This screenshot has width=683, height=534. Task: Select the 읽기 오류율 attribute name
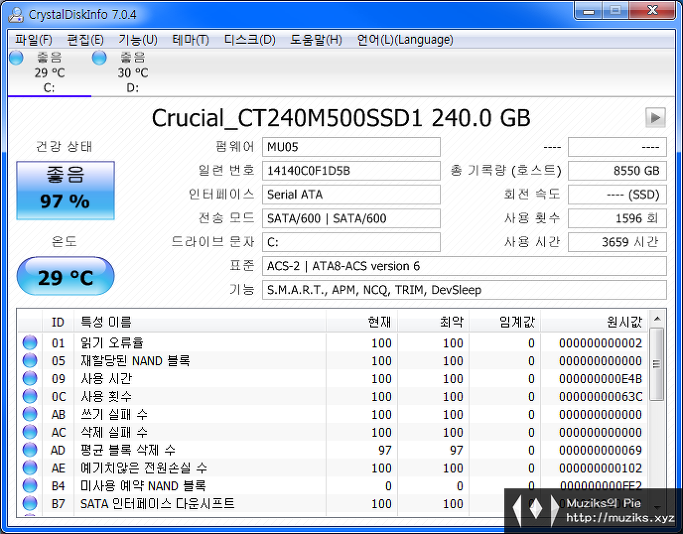(x=112, y=343)
